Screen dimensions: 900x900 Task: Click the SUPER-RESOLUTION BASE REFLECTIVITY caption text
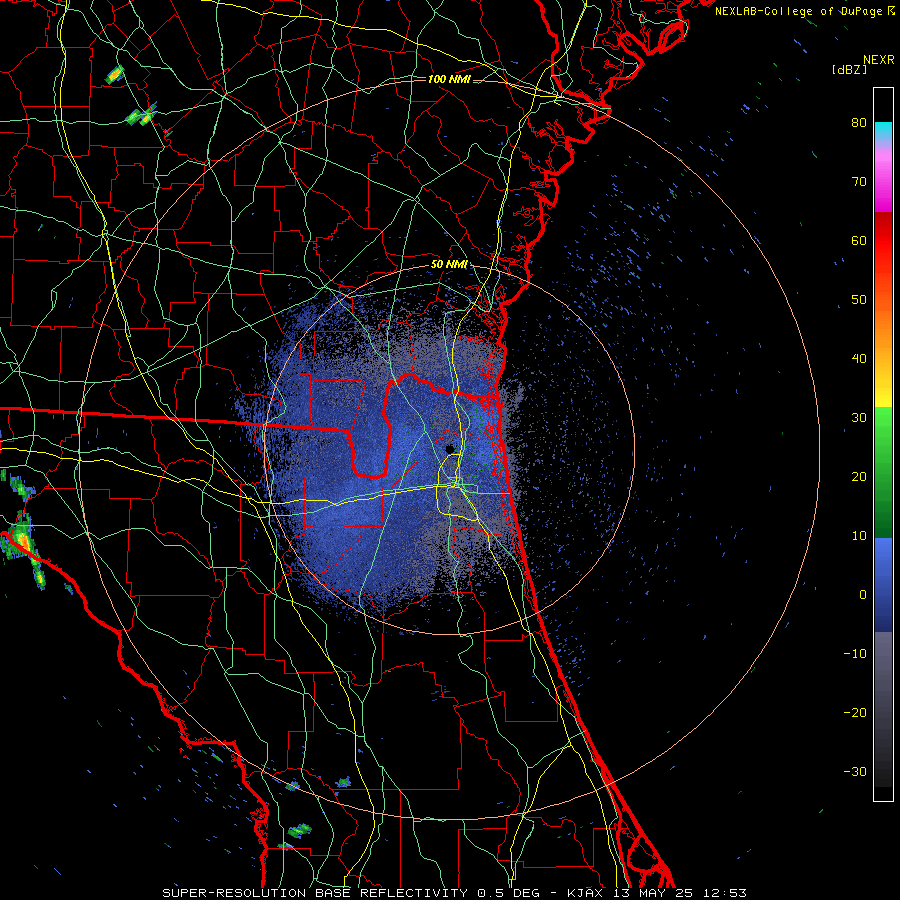point(315,893)
